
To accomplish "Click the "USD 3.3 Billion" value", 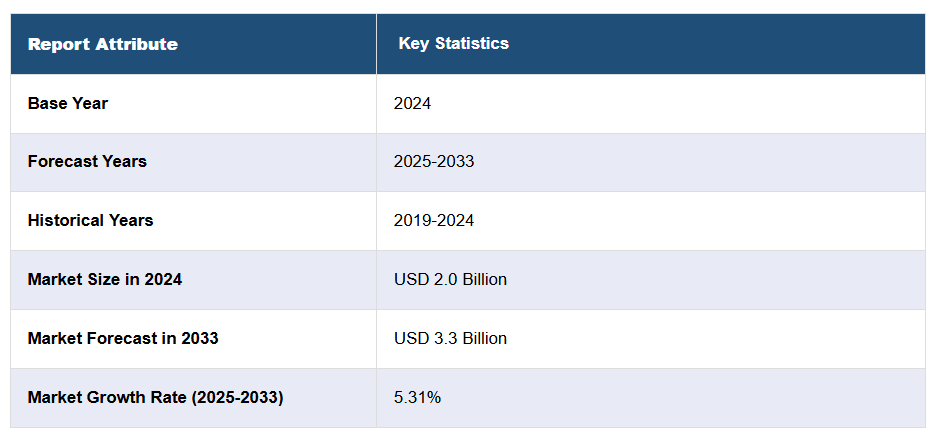I will coord(450,338).
